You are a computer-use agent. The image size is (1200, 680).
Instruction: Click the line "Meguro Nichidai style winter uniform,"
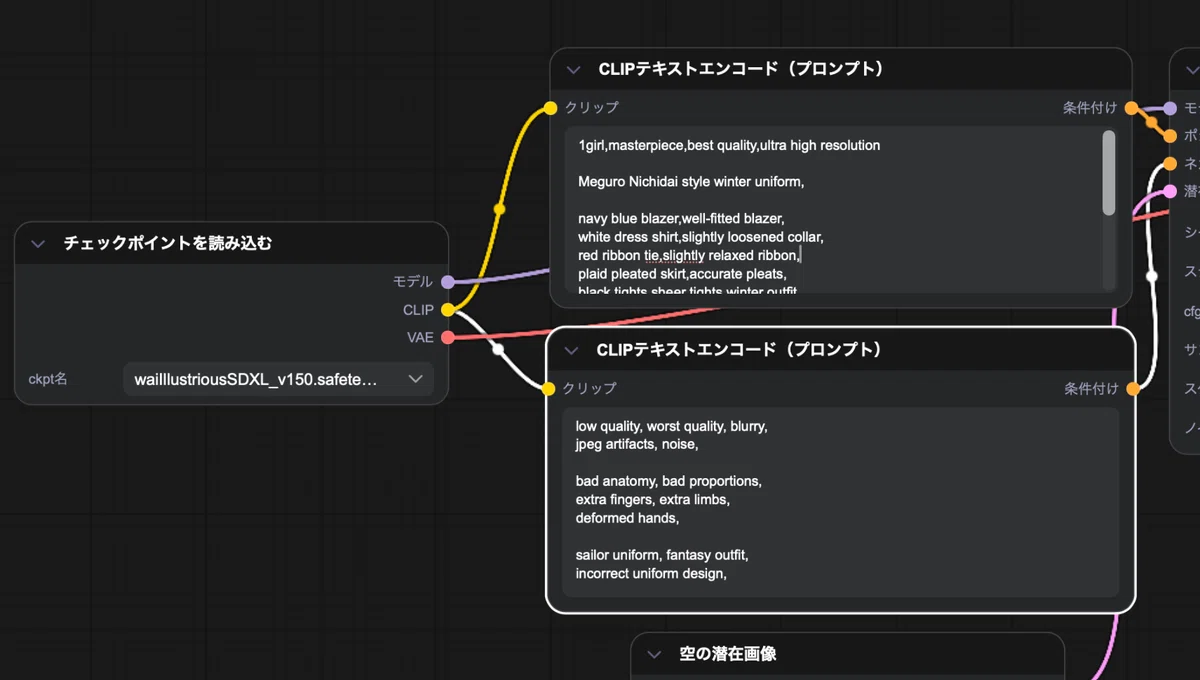point(691,182)
